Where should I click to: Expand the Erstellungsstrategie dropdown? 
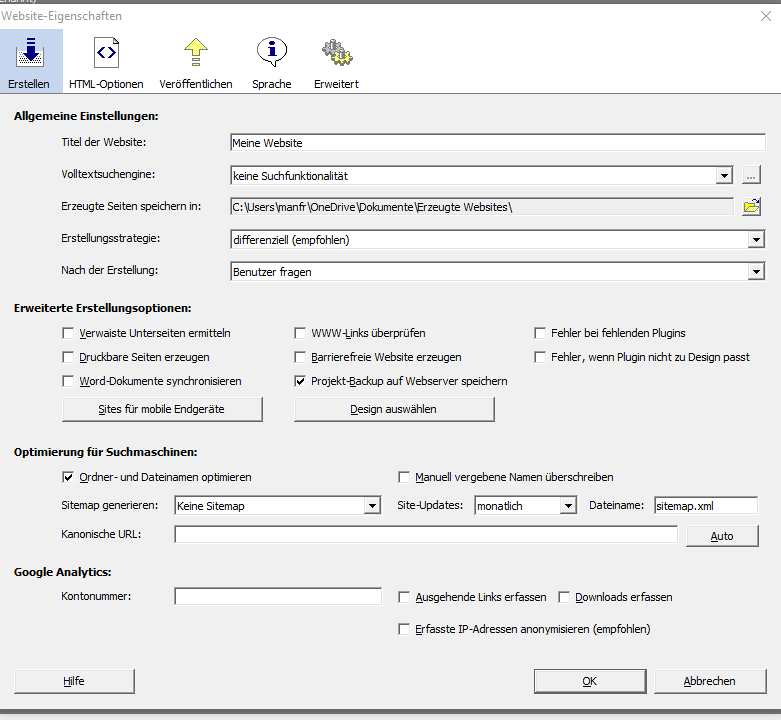point(756,240)
